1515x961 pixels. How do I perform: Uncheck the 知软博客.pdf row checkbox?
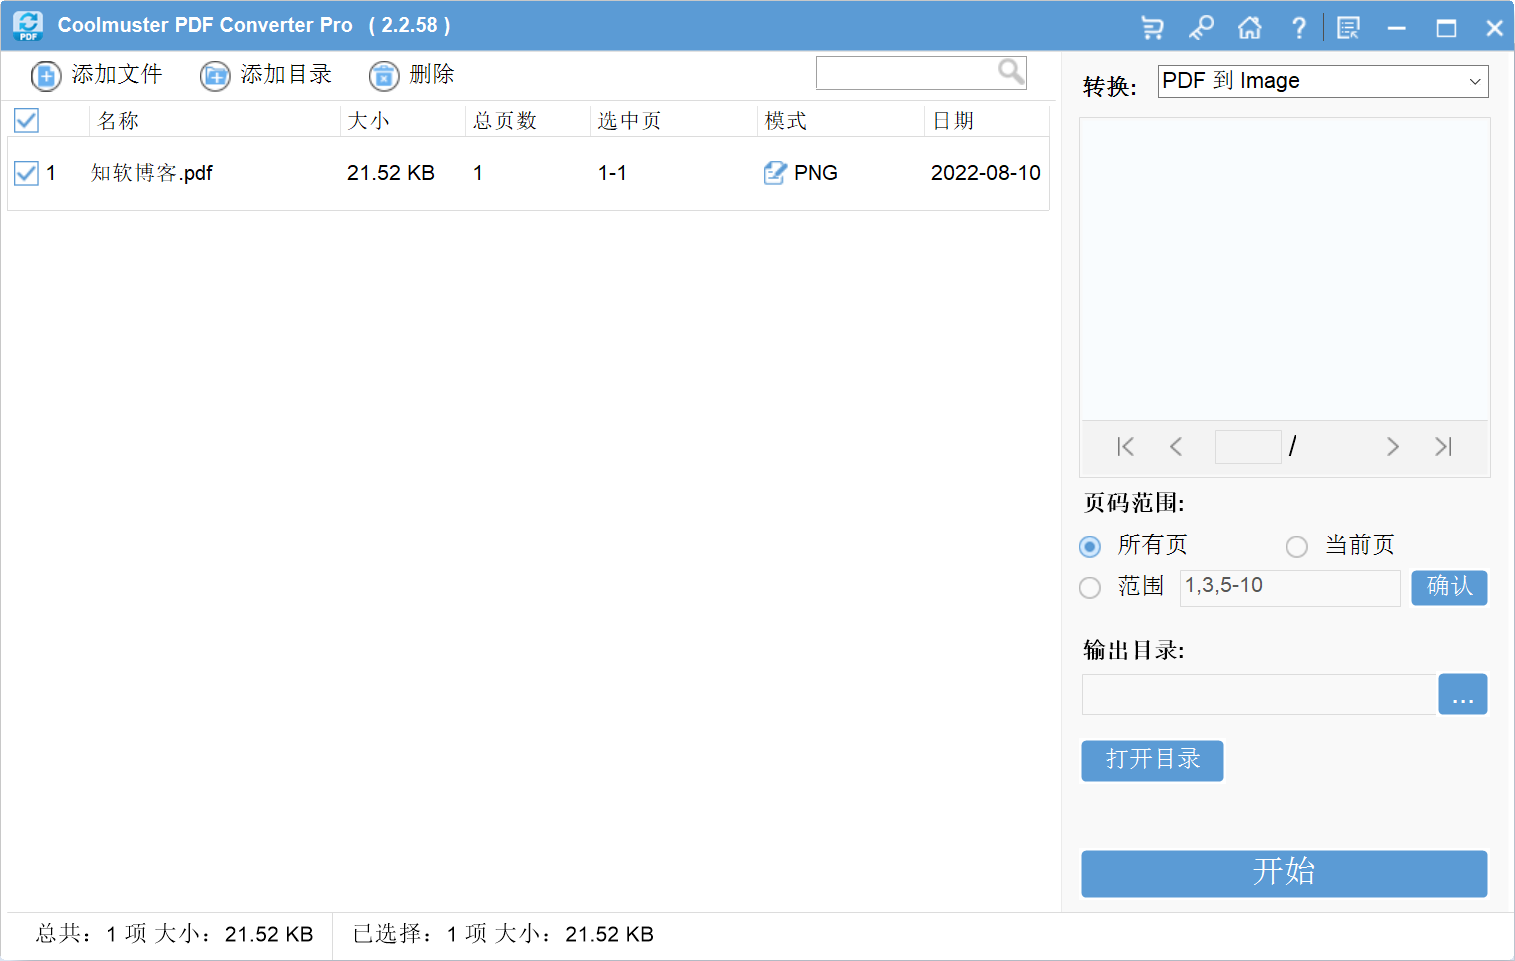[26, 173]
